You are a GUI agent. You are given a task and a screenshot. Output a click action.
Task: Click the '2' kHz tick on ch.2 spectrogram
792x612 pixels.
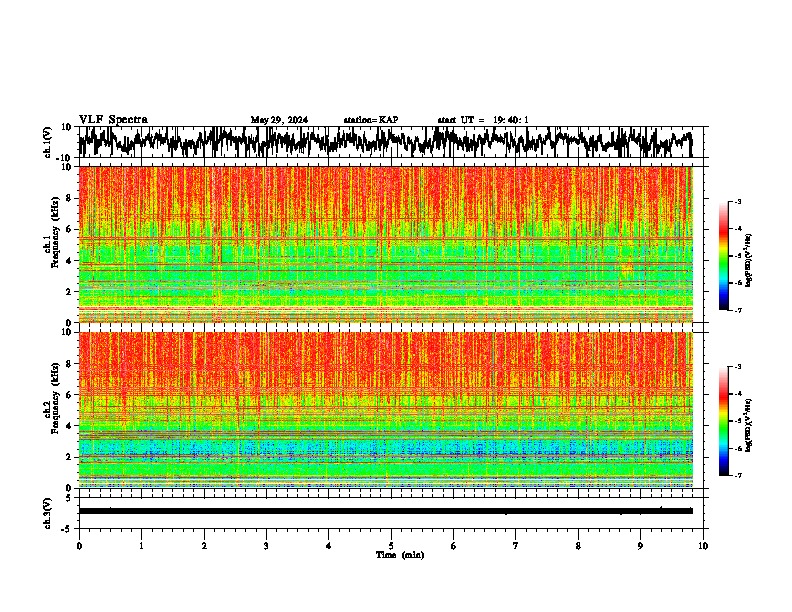(70, 457)
